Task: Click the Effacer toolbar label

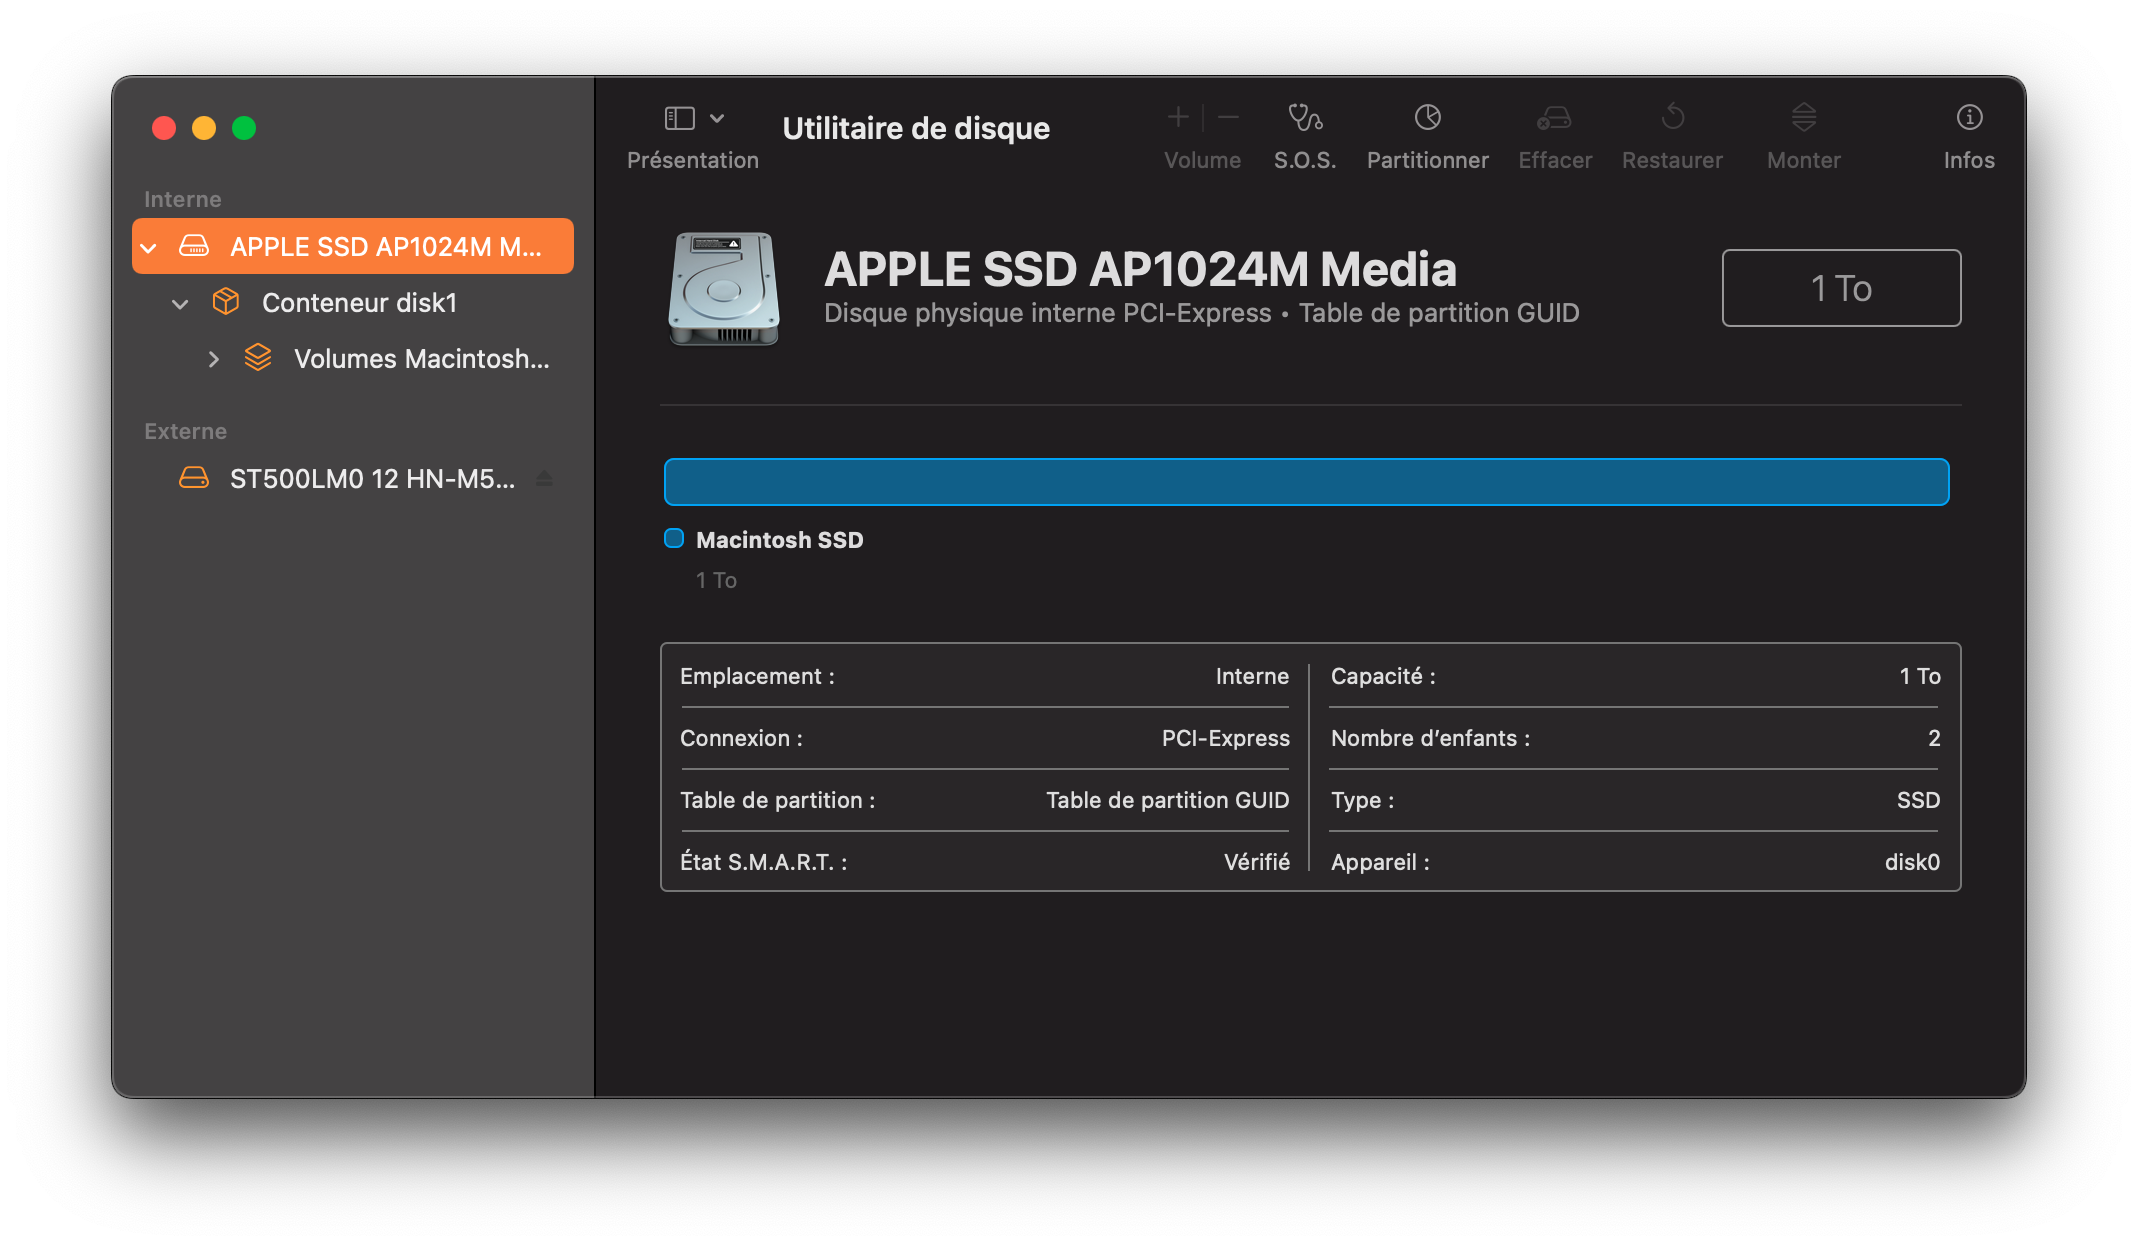Action: pyautogui.click(x=1555, y=160)
